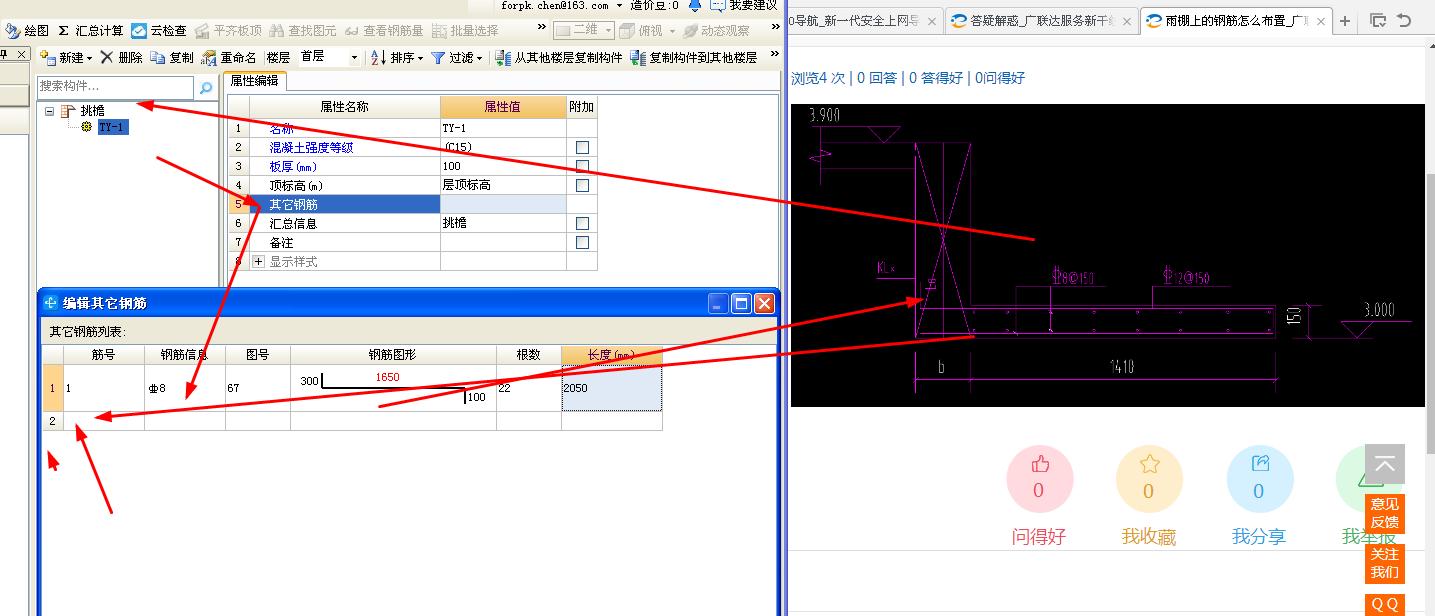Viewport: 1435px width, 616px height.
Task: Click the 平齐板顶 tool
Action: point(228,31)
